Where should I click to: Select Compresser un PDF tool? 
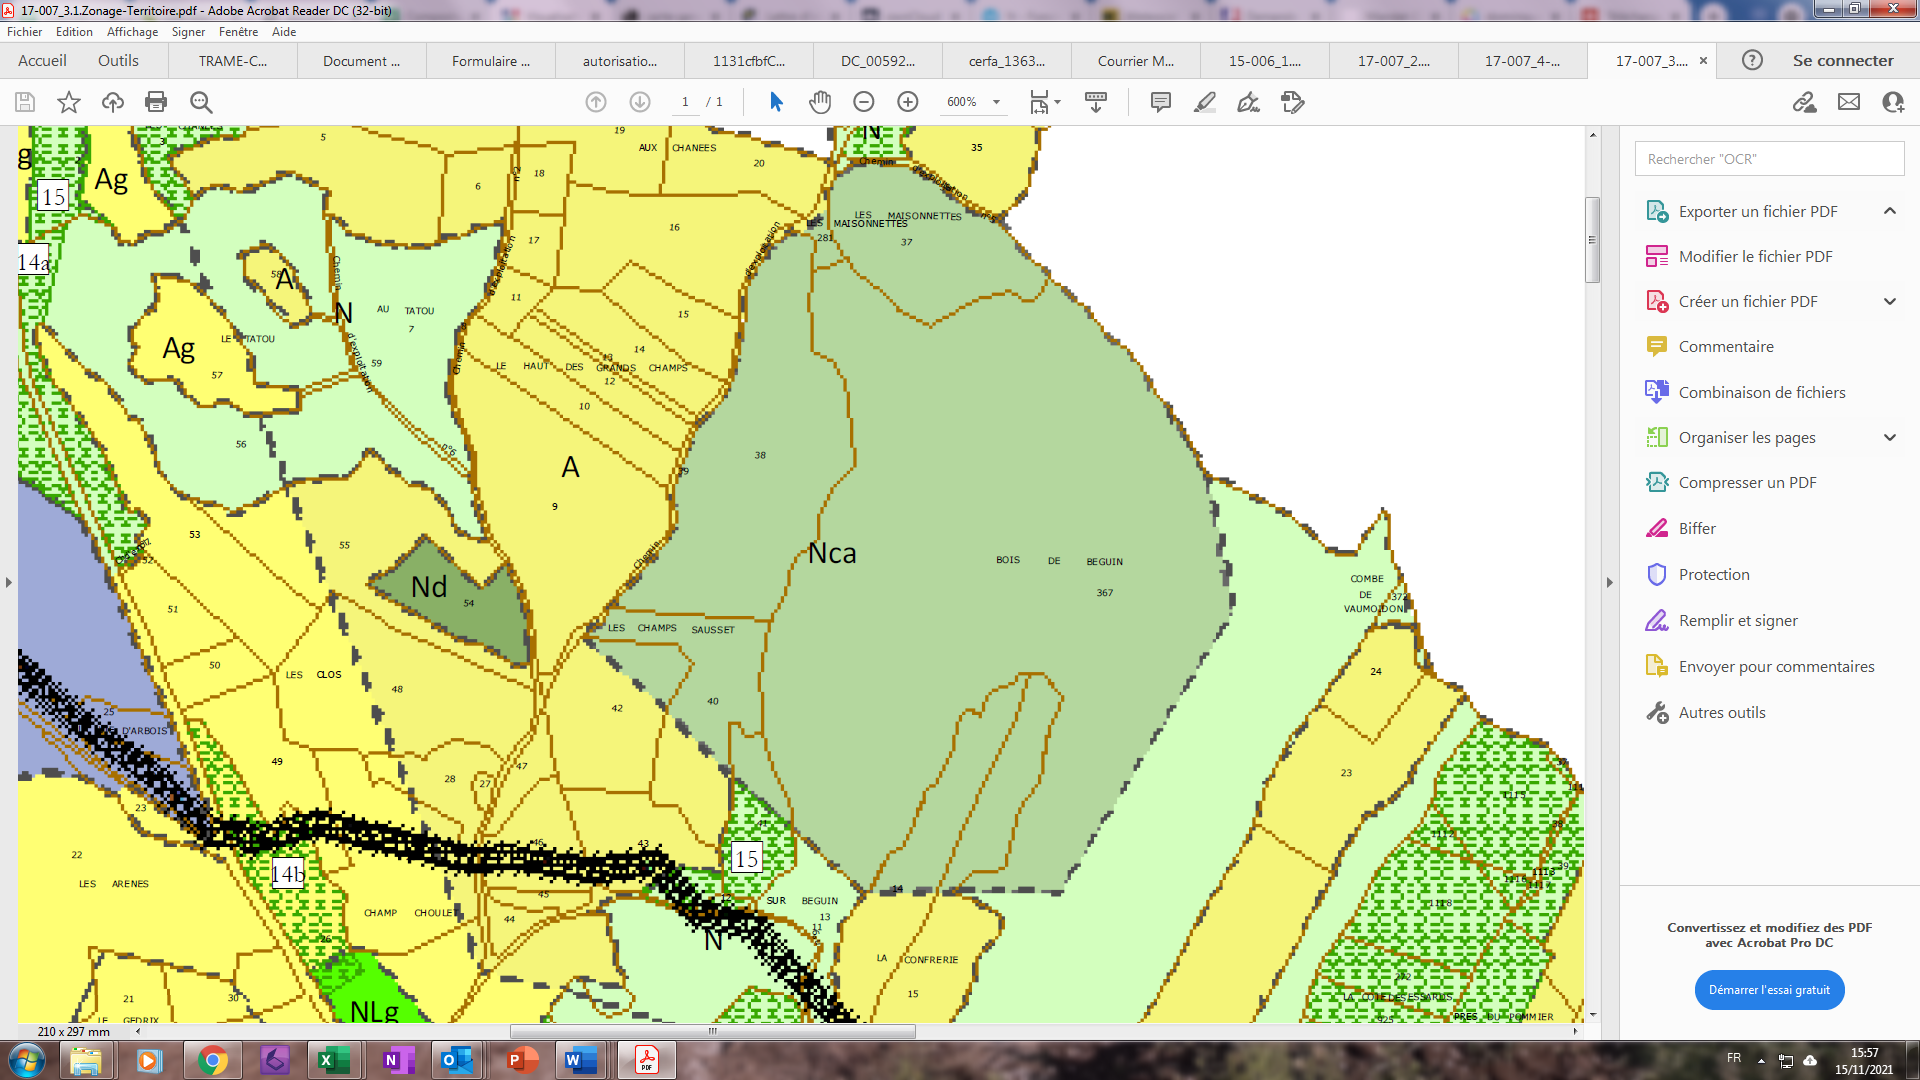tap(1746, 483)
